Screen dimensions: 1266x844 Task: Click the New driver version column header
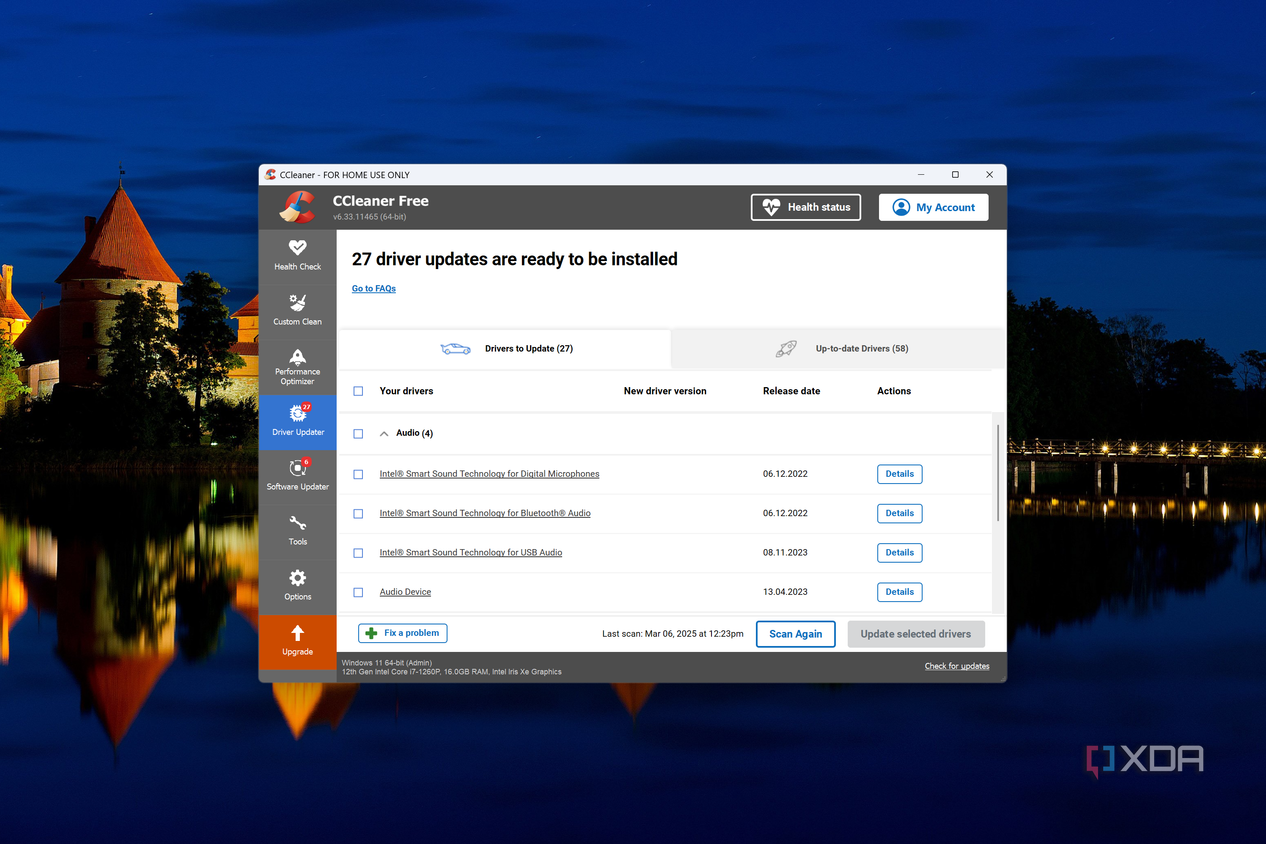point(665,391)
